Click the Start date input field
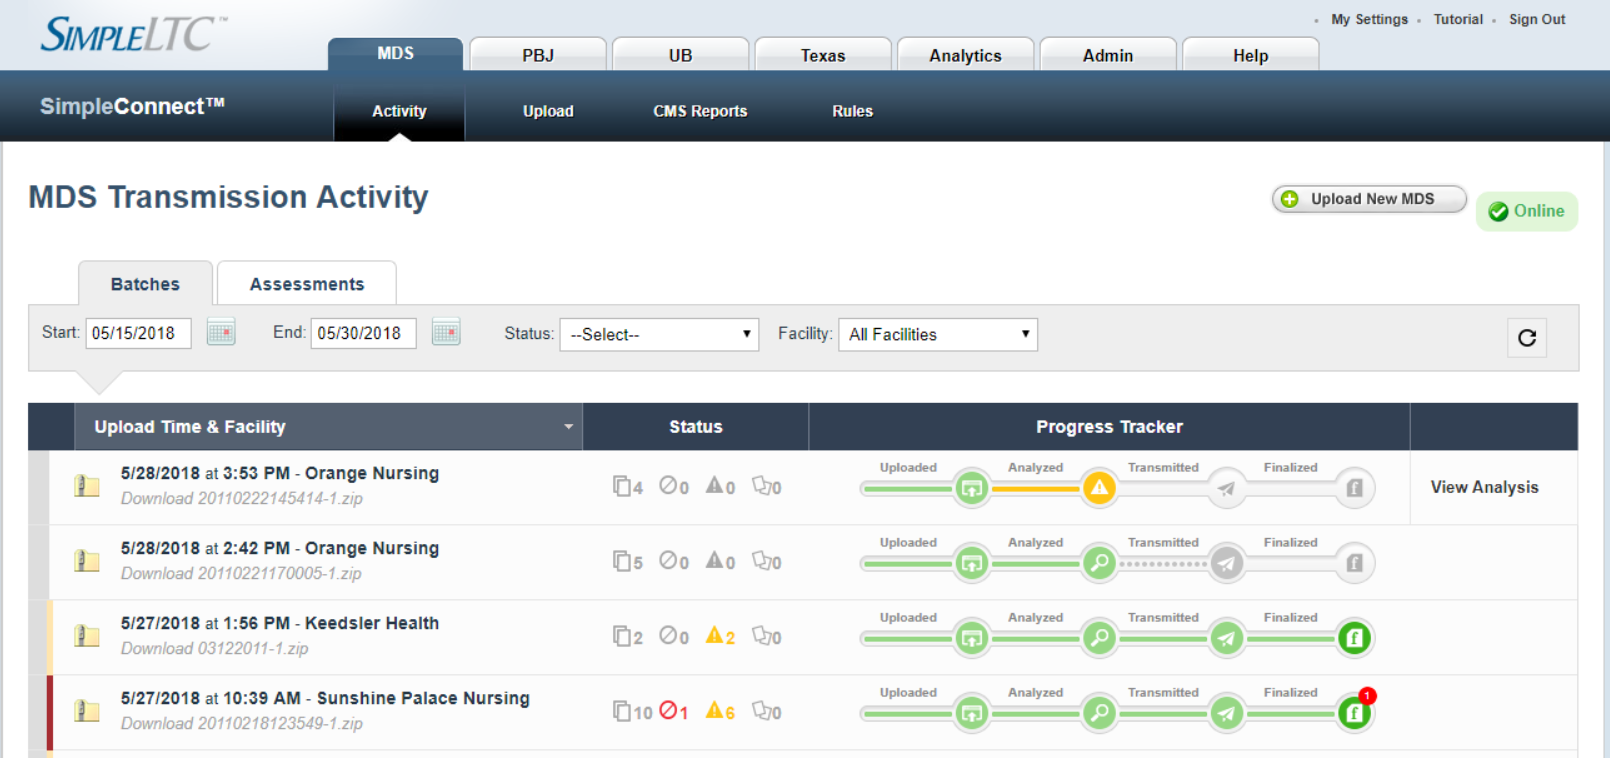This screenshot has width=1610, height=758. (x=138, y=333)
